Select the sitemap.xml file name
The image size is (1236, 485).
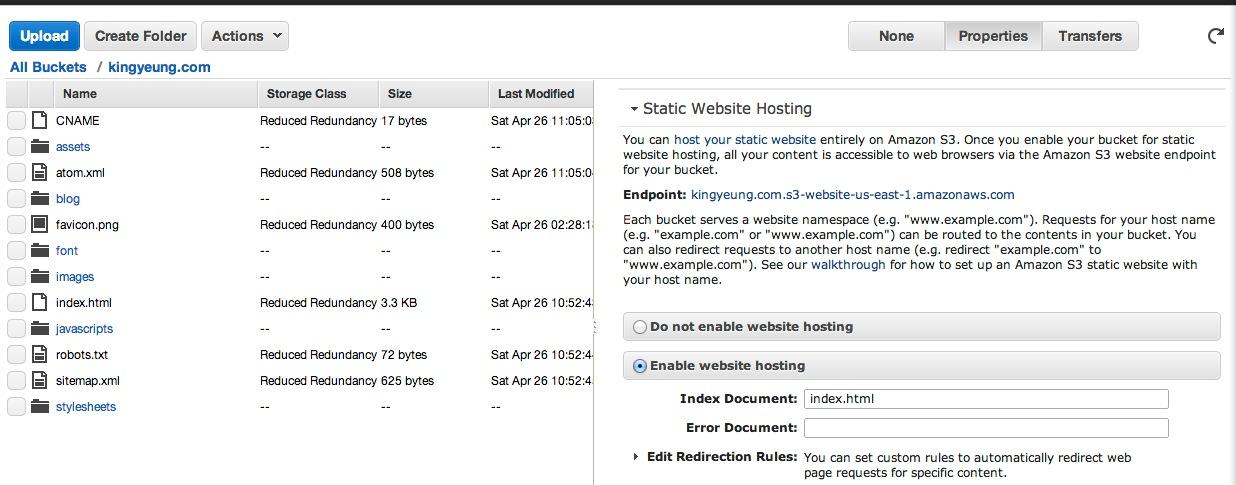click(88, 381)
